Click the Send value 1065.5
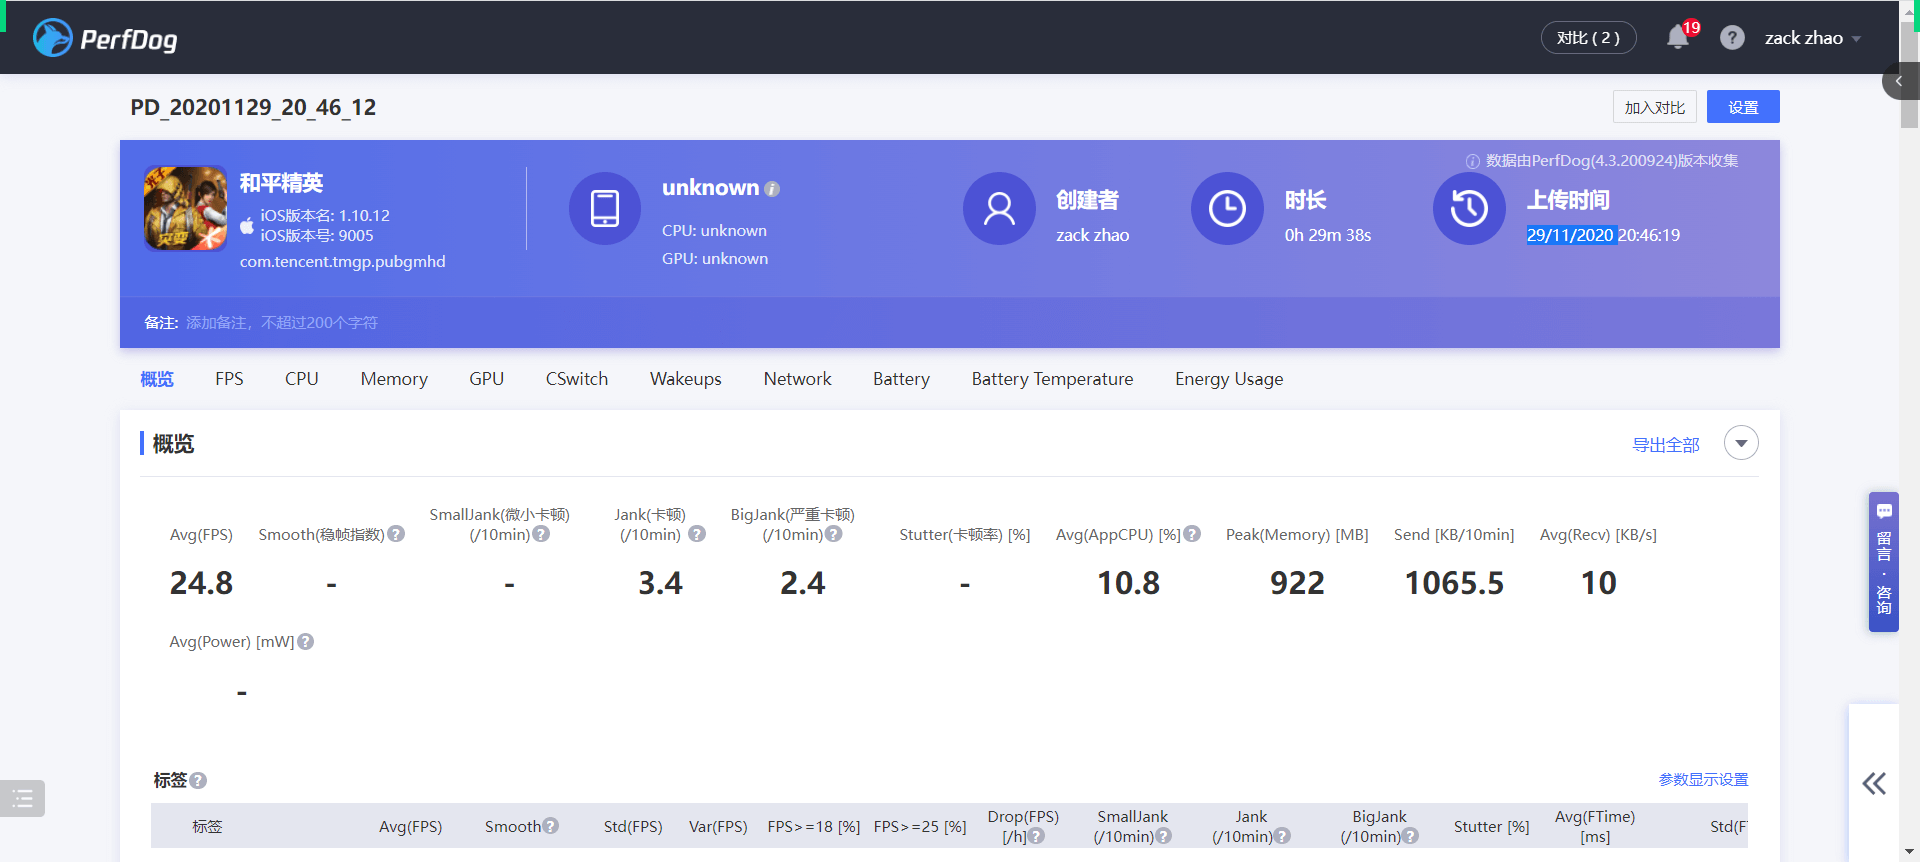 (1454, 583)
